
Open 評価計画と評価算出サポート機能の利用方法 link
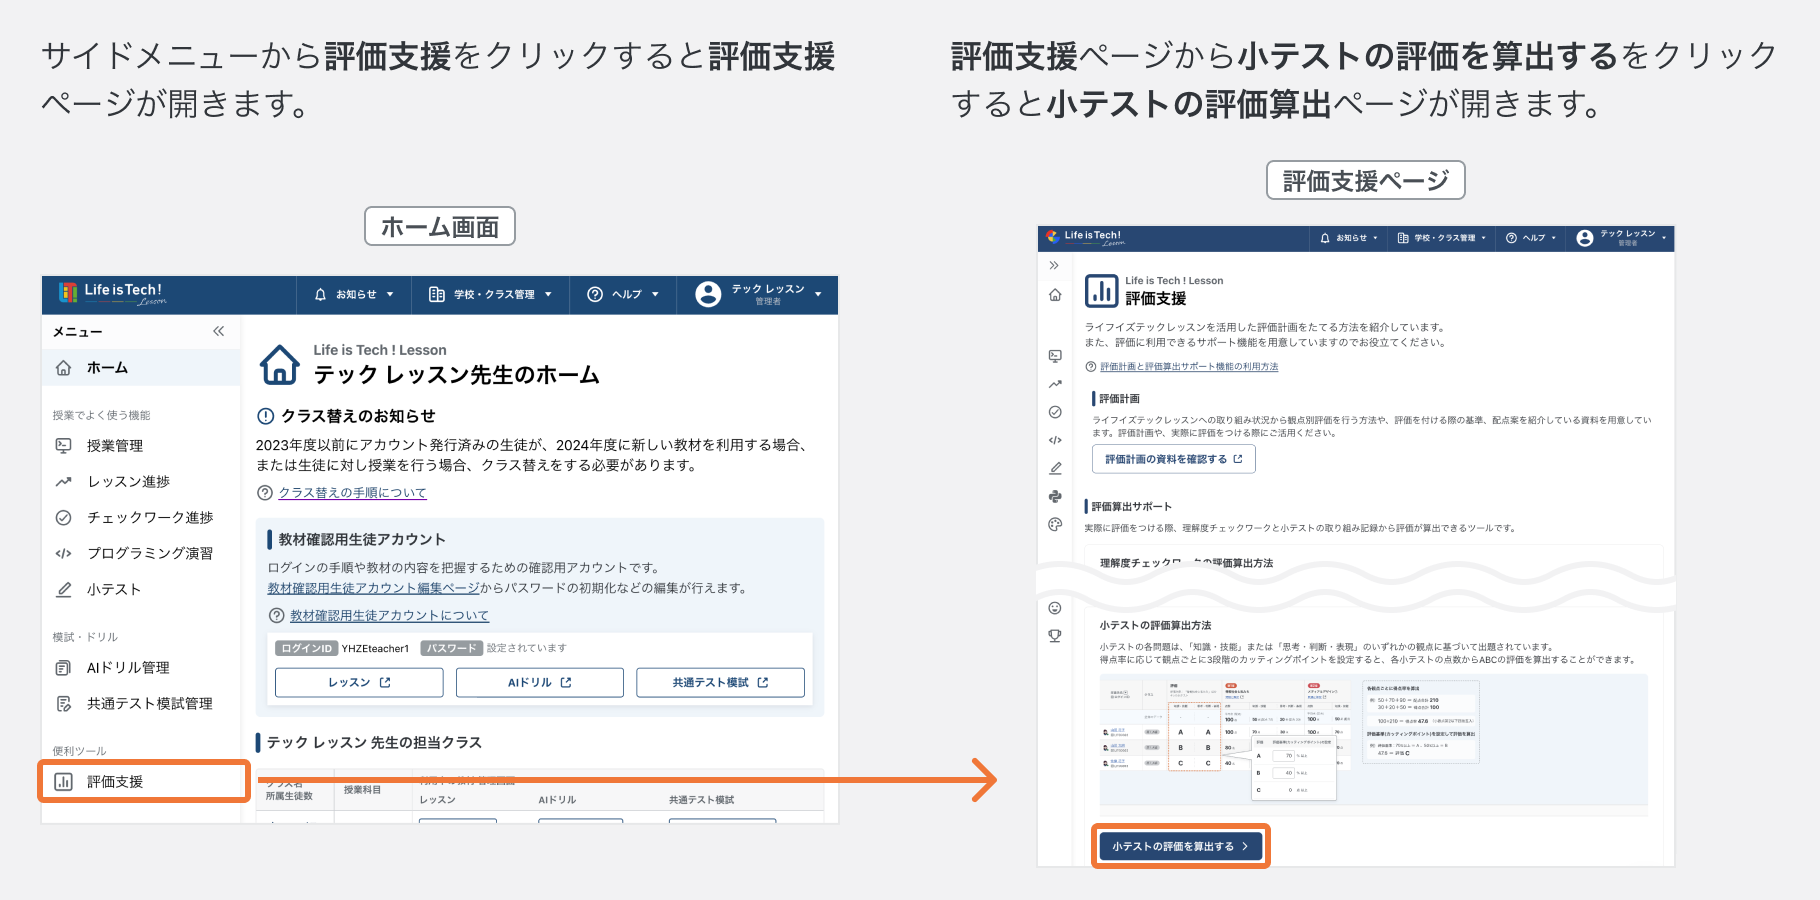pyautogui.click(x=1189, y=367)
